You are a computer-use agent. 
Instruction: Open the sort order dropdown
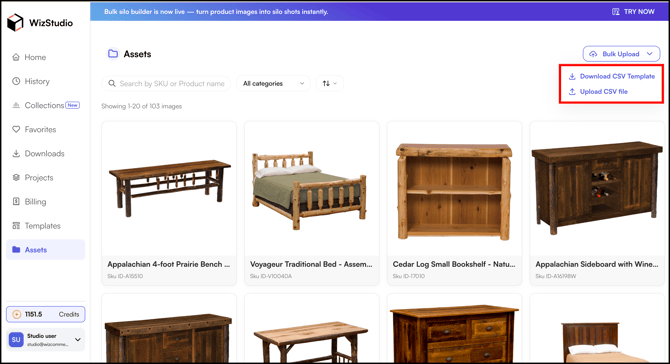(329, 83)
